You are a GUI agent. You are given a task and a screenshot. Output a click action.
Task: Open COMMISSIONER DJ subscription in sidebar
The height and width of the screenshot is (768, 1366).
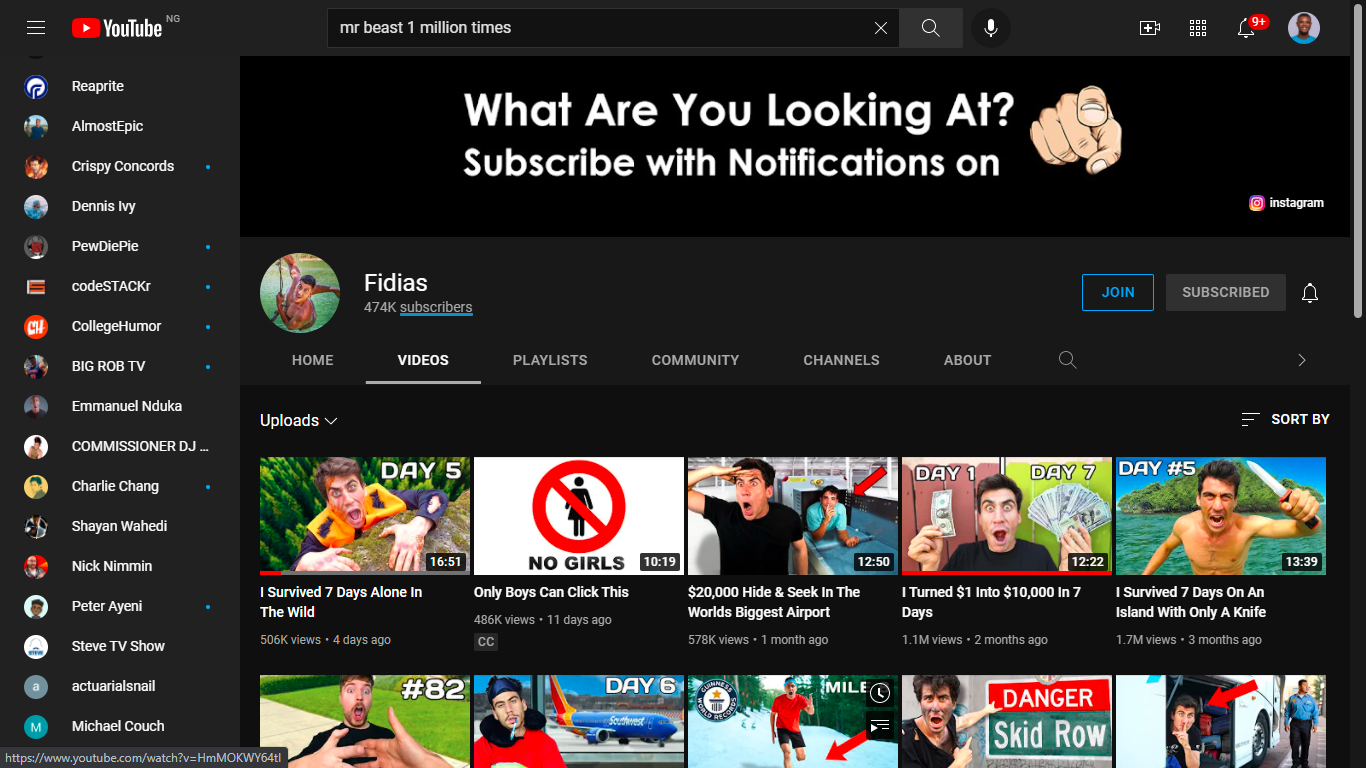pos(120,446)
